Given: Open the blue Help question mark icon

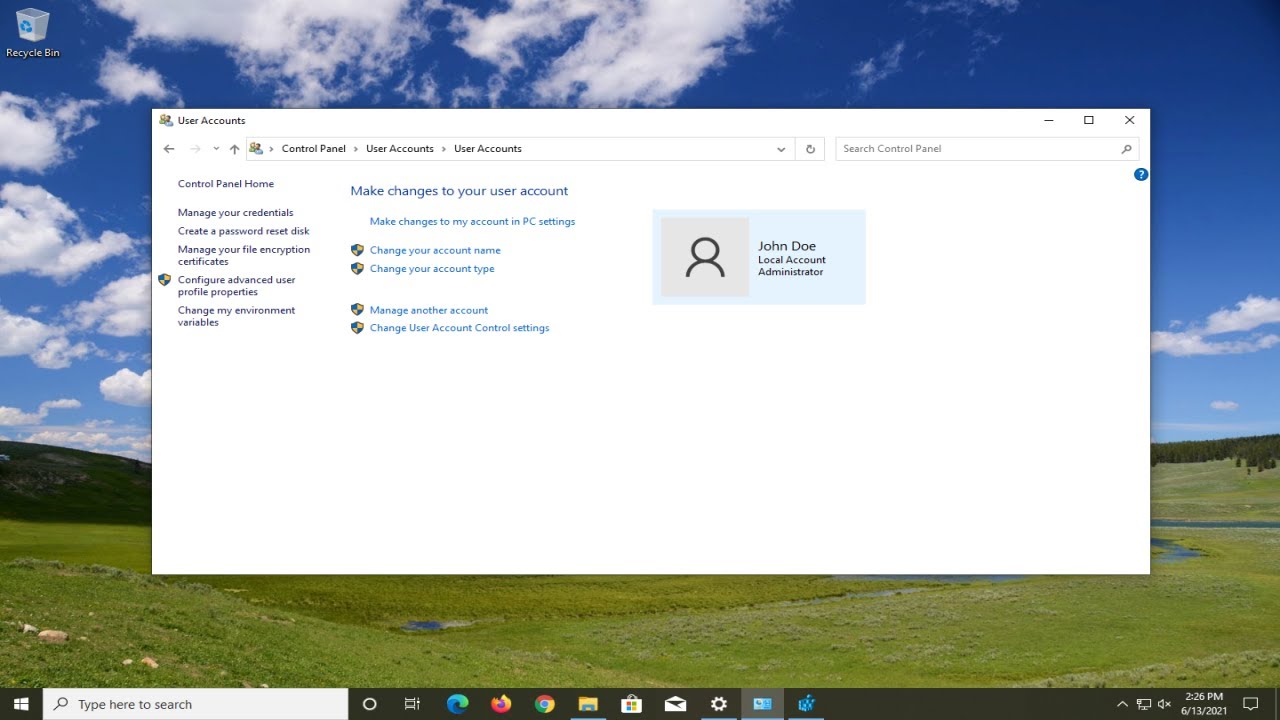Looking at the screenshot, I should (x=1141, y=174).
